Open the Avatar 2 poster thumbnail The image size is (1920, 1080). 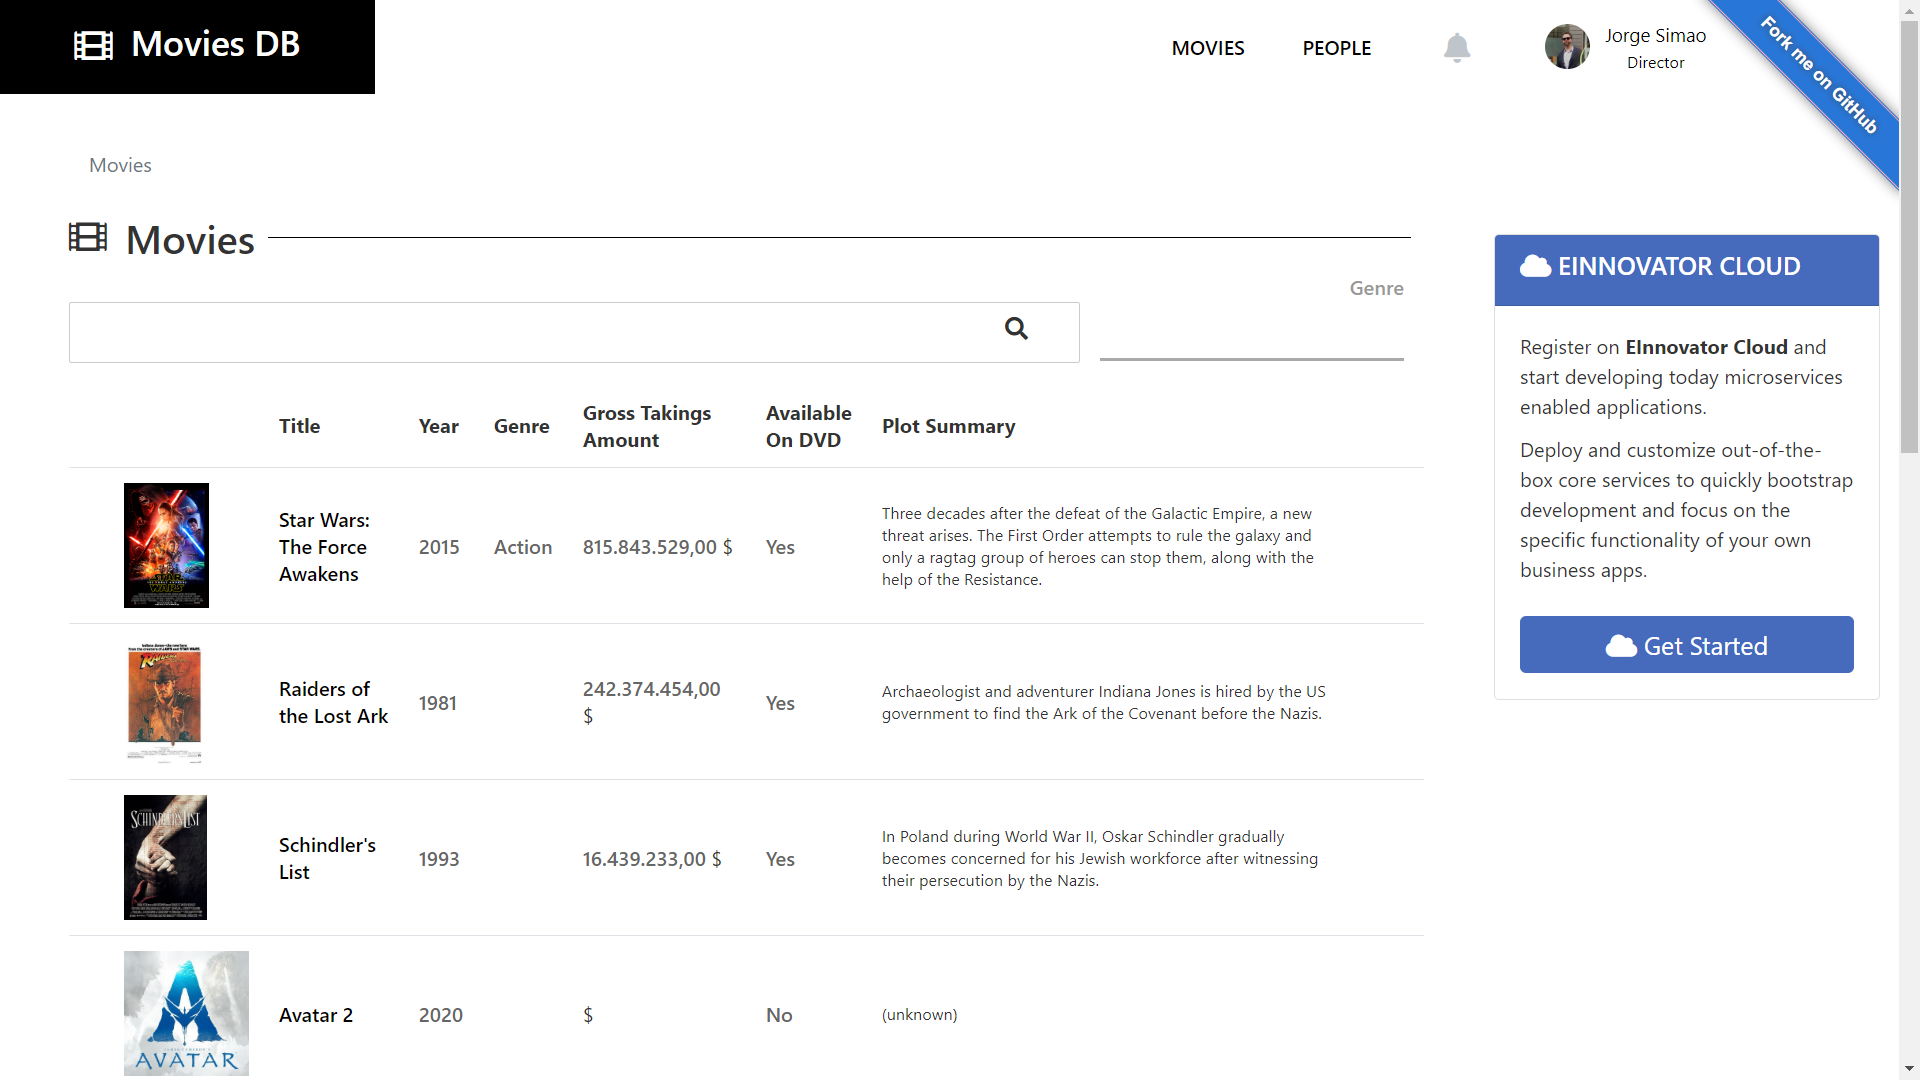pos(186,1013)
